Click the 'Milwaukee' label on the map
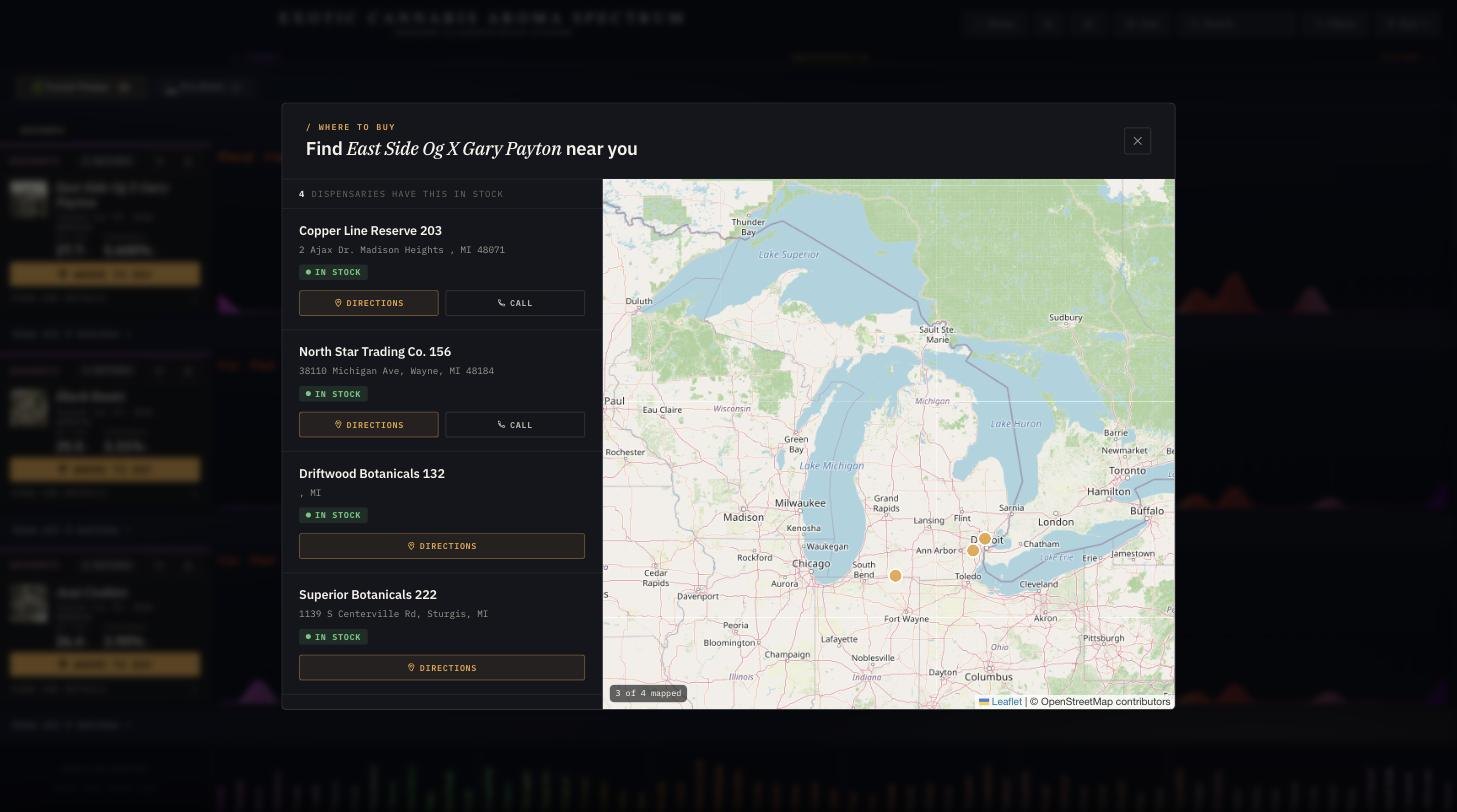 [800, 503]
